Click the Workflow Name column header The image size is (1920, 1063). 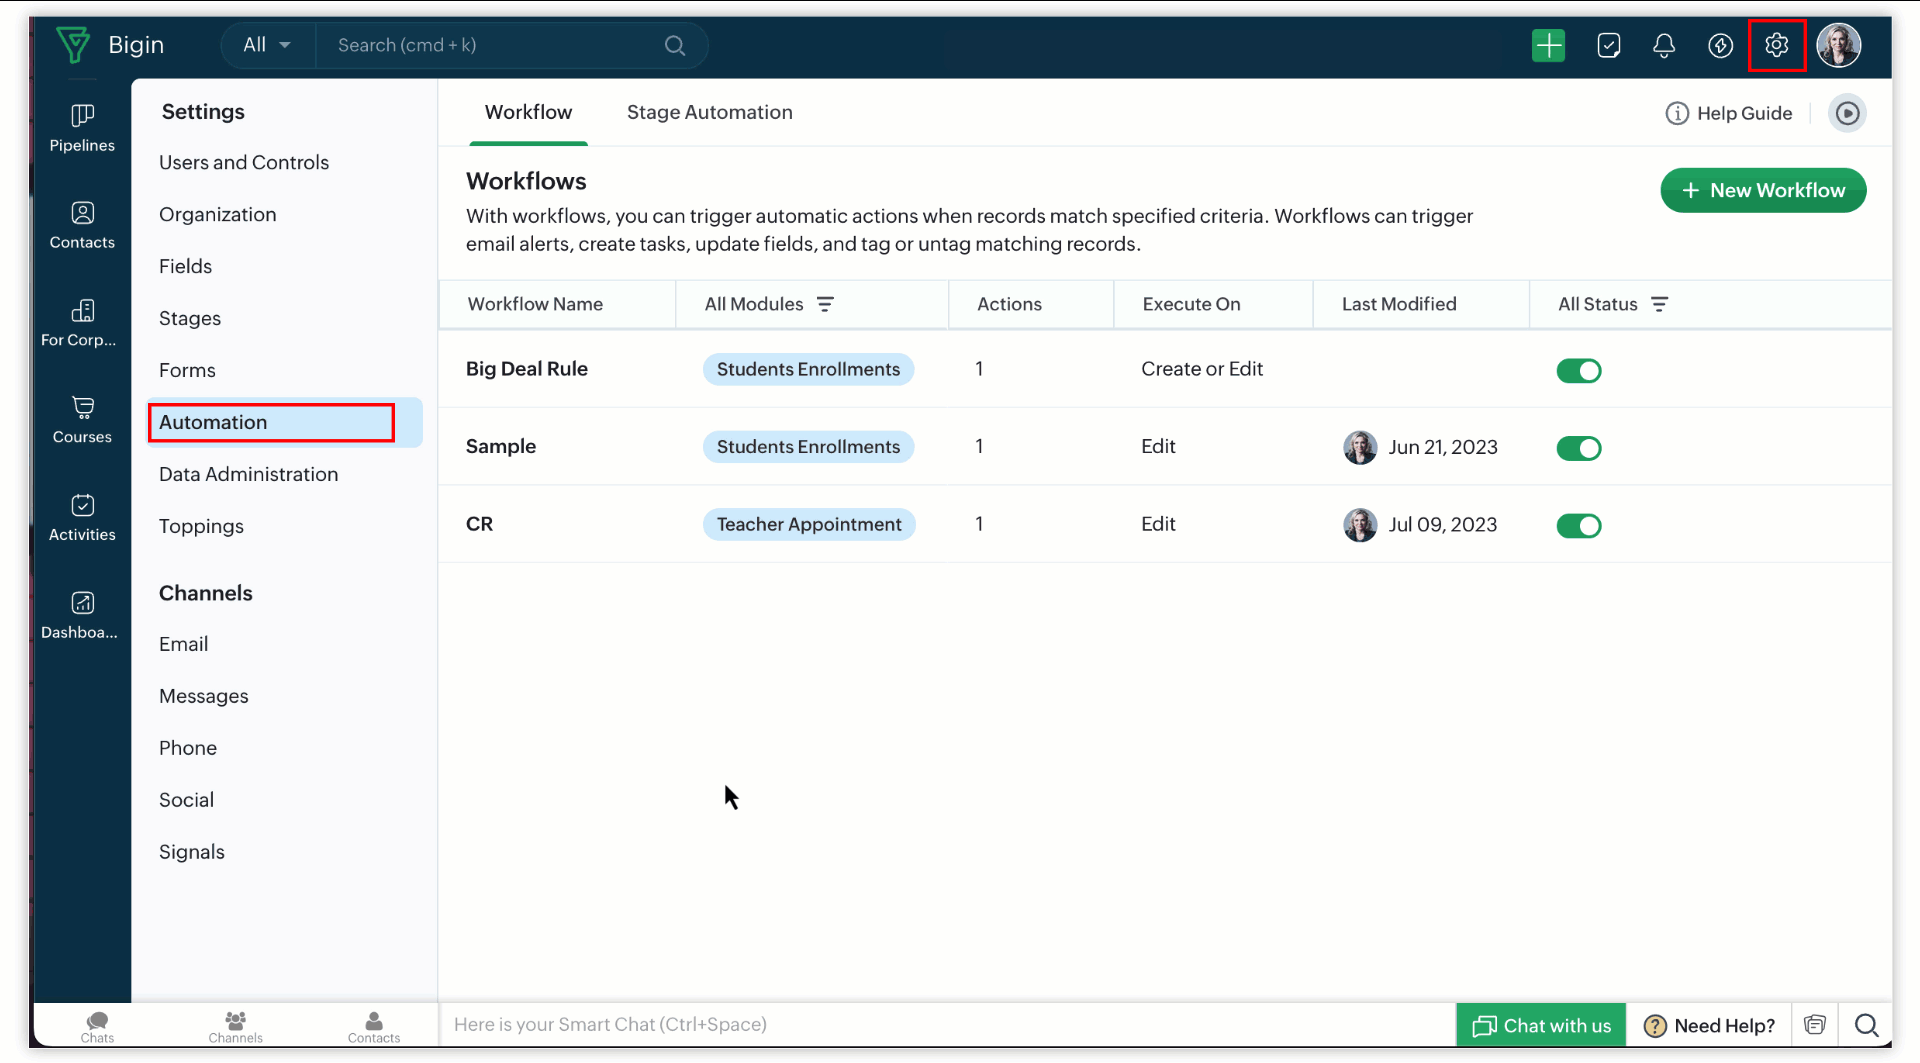[535, 304]
